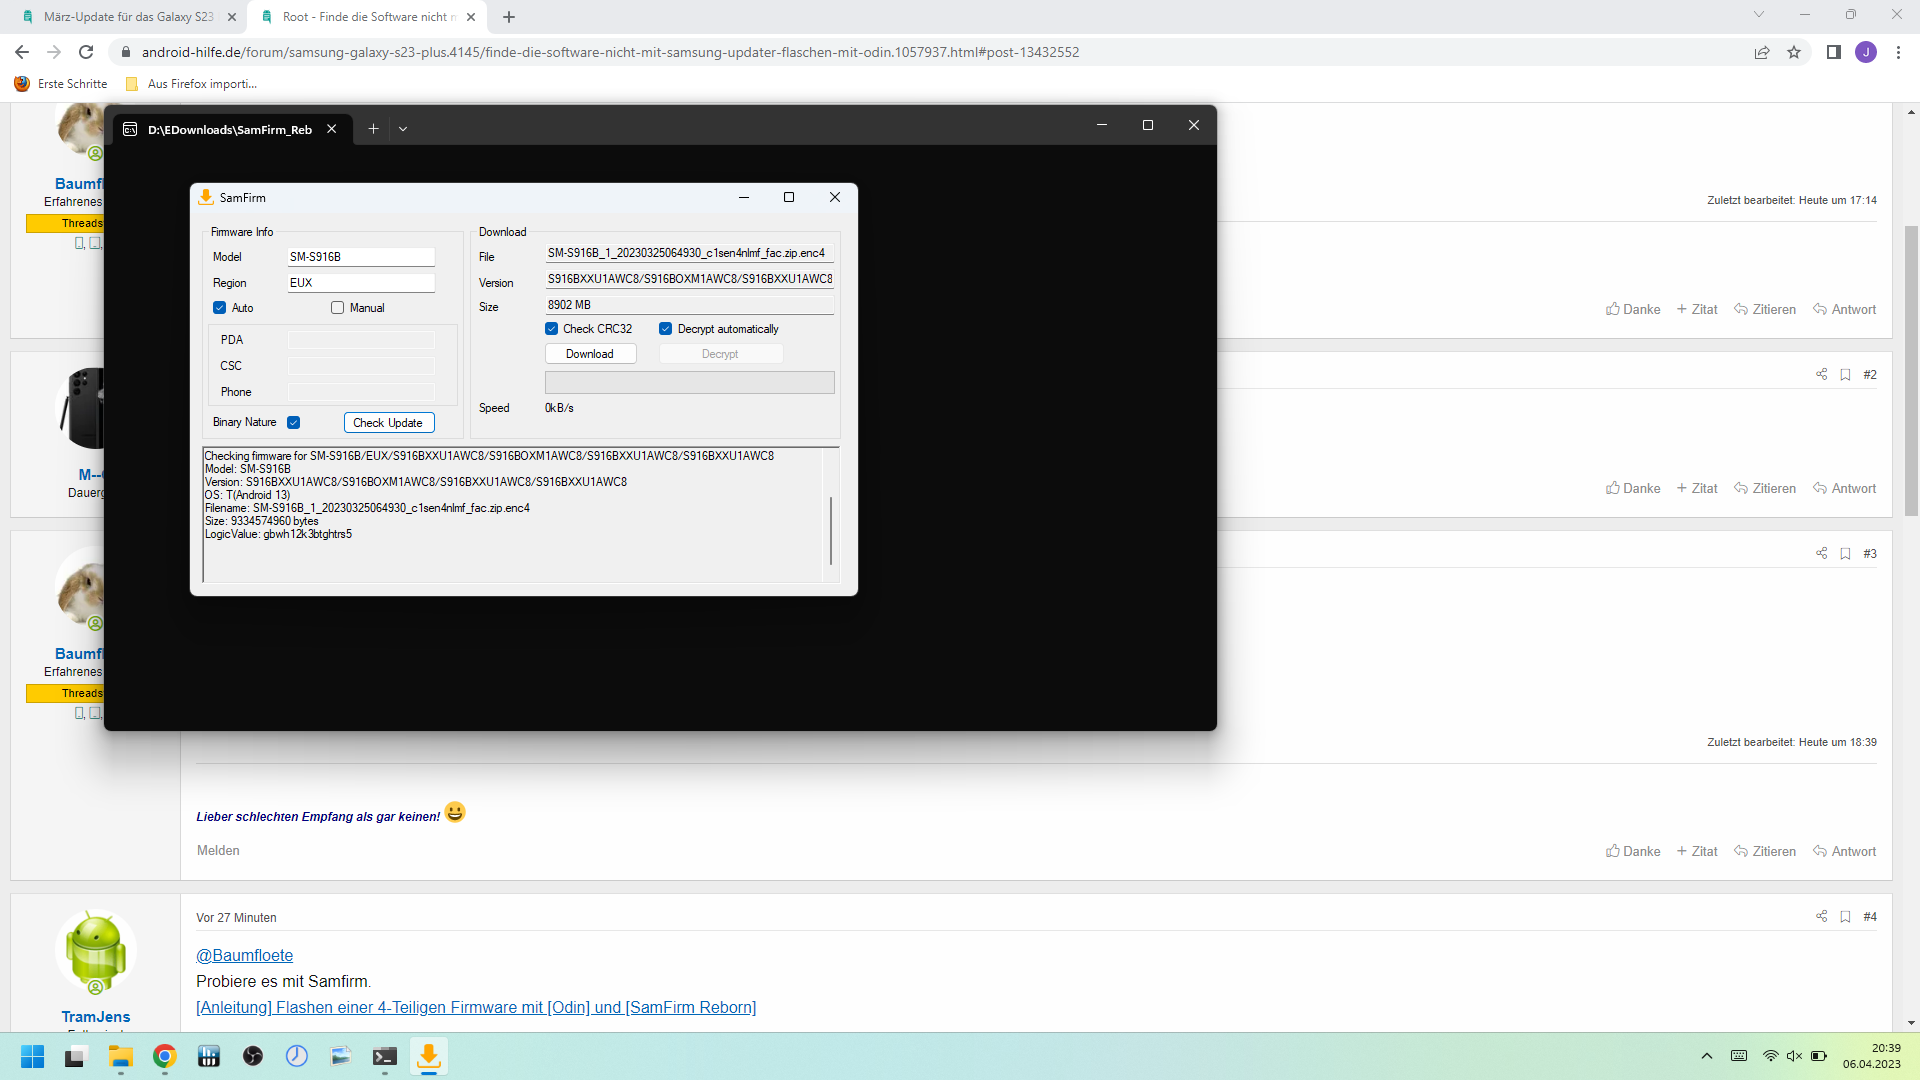The width and height of the screenshot is (1920, 1080).
Task: Click the Check Update button
Action: pyautogui.click(x=388, y=423)
